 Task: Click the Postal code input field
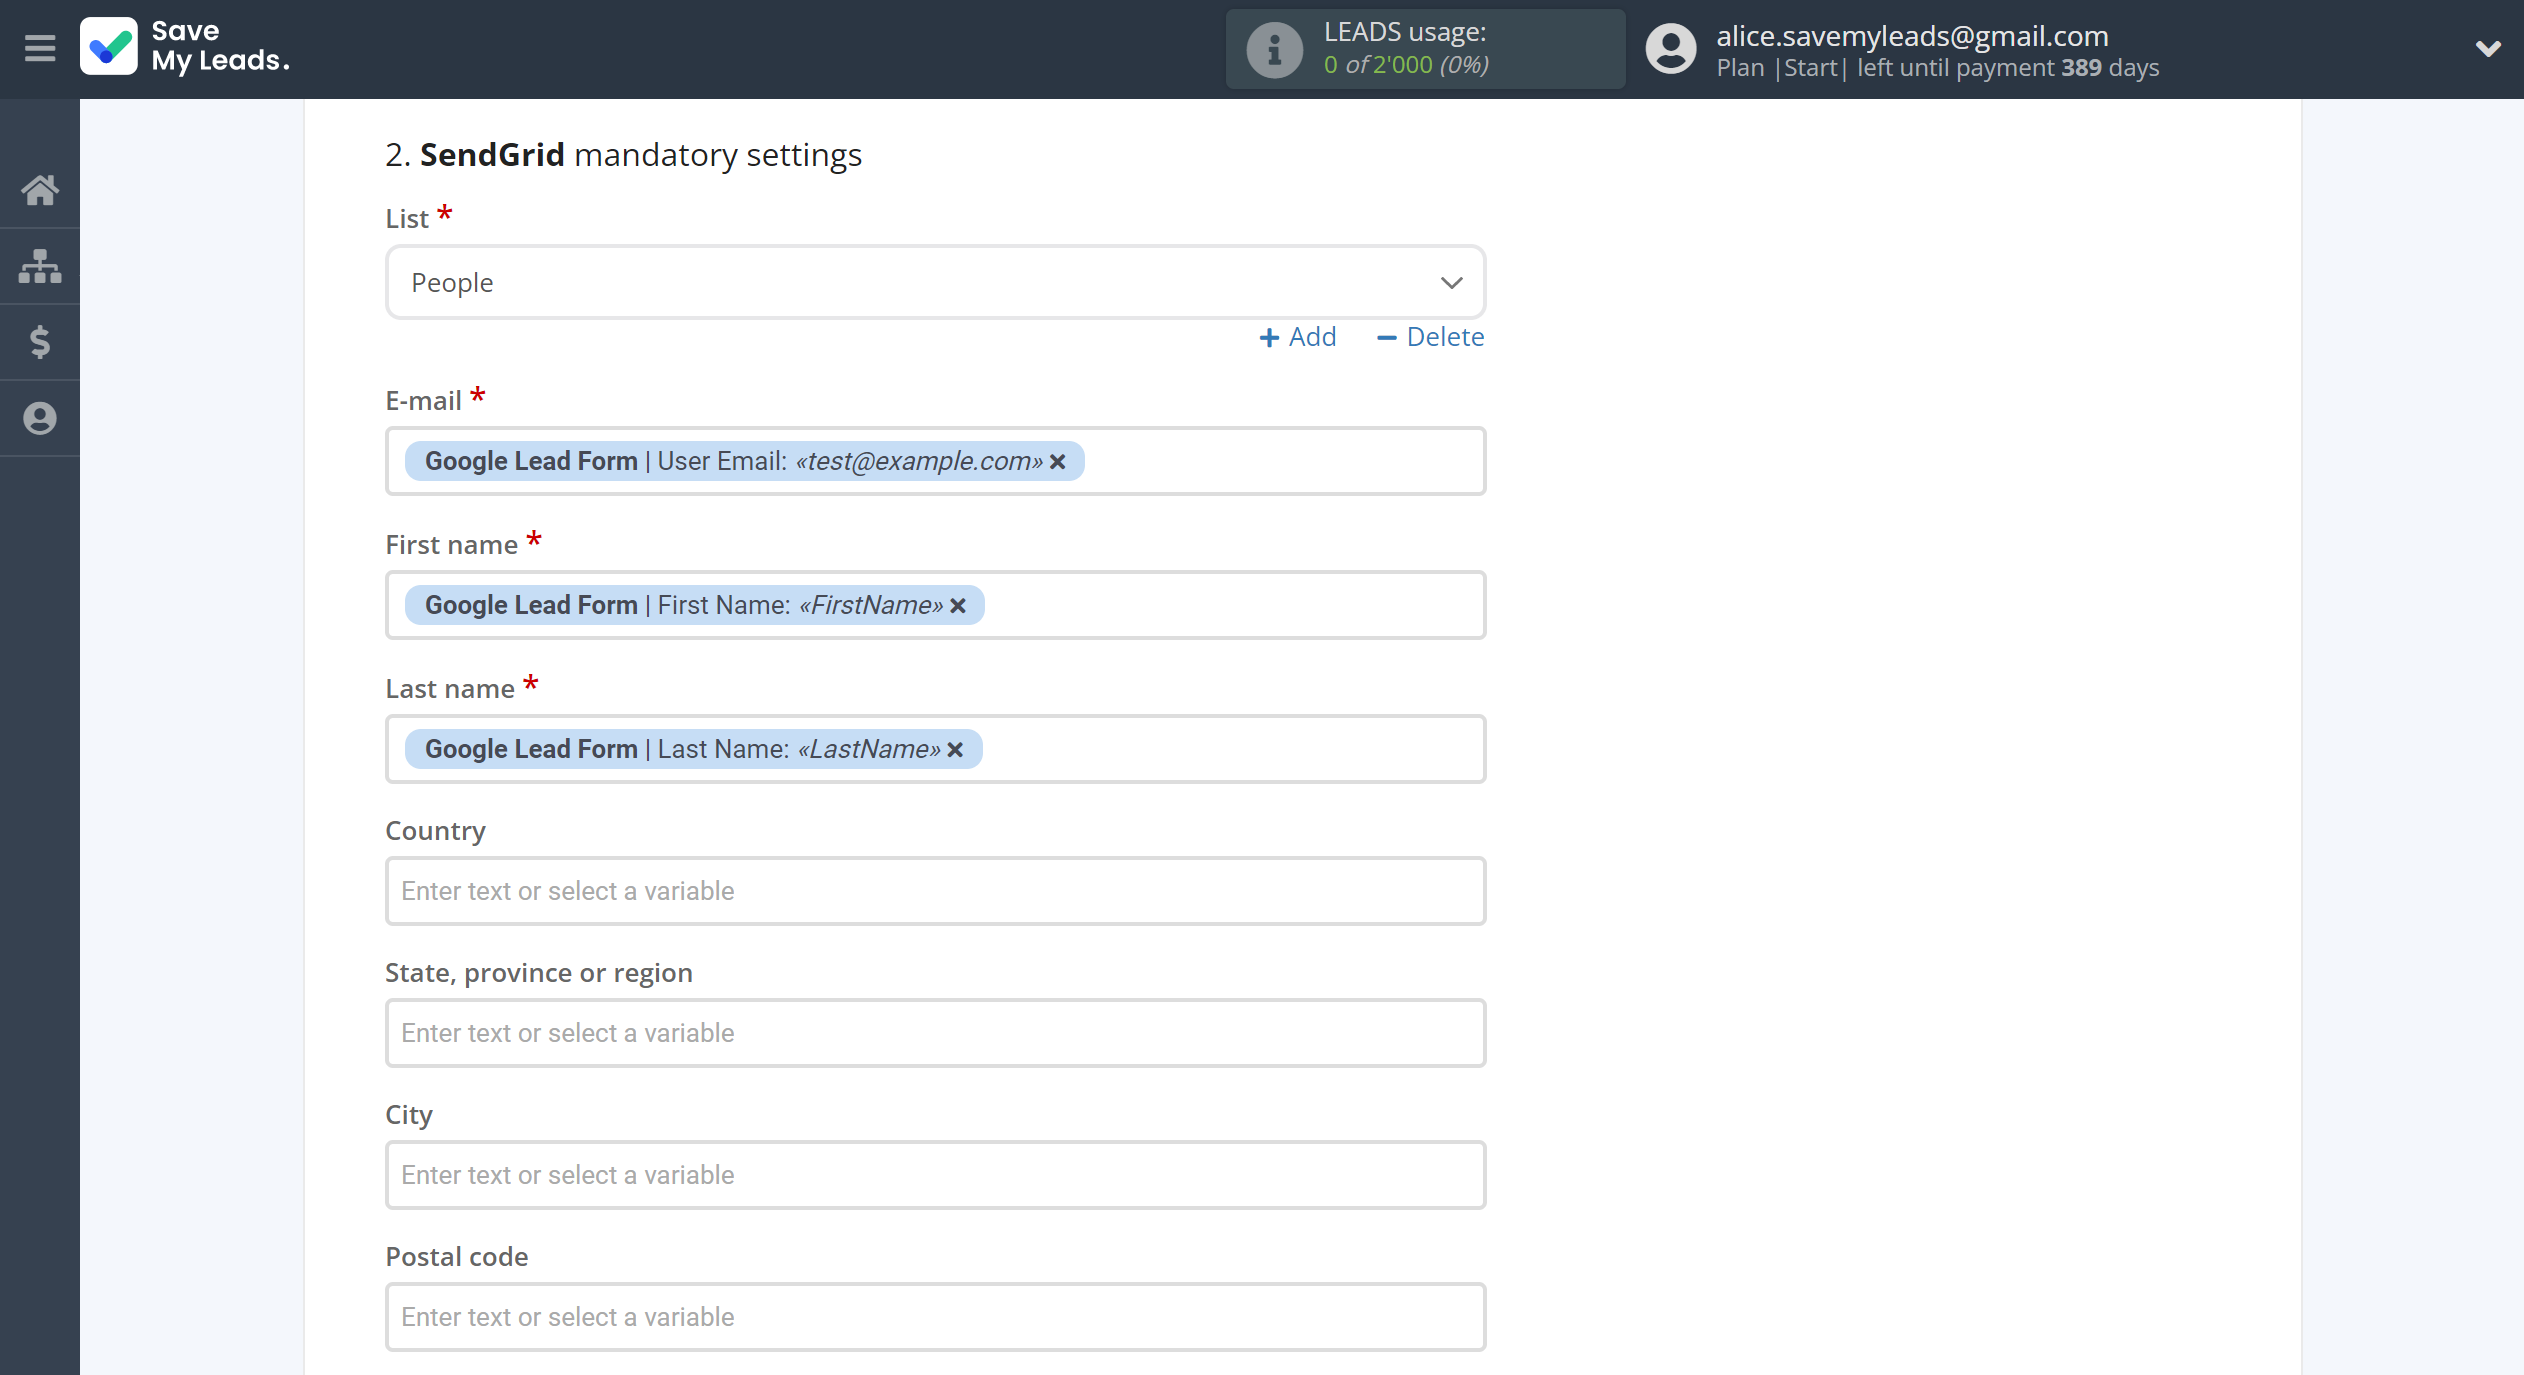935,1317
